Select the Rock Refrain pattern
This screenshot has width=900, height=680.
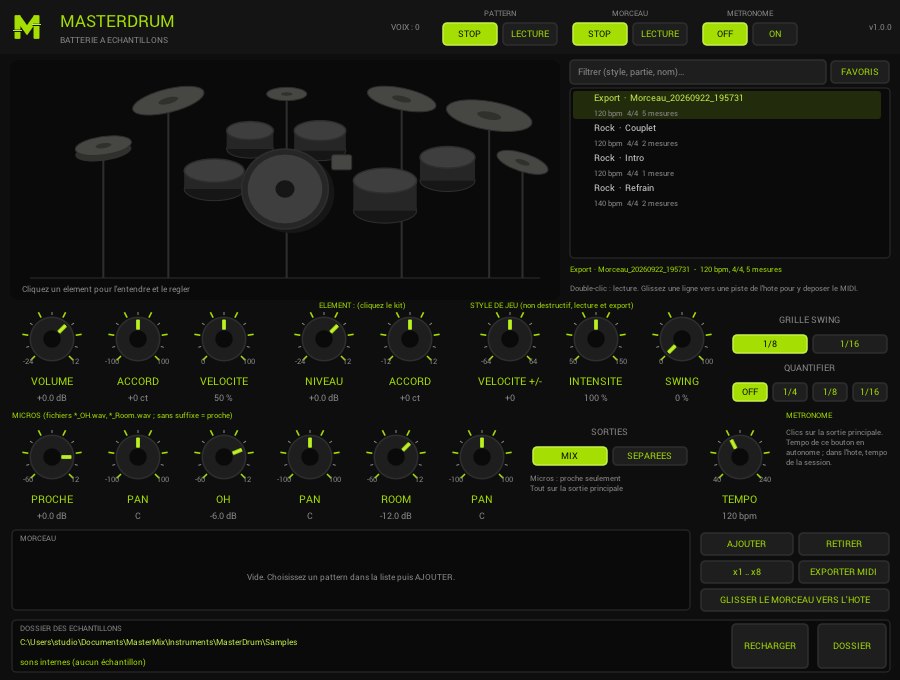727,195
